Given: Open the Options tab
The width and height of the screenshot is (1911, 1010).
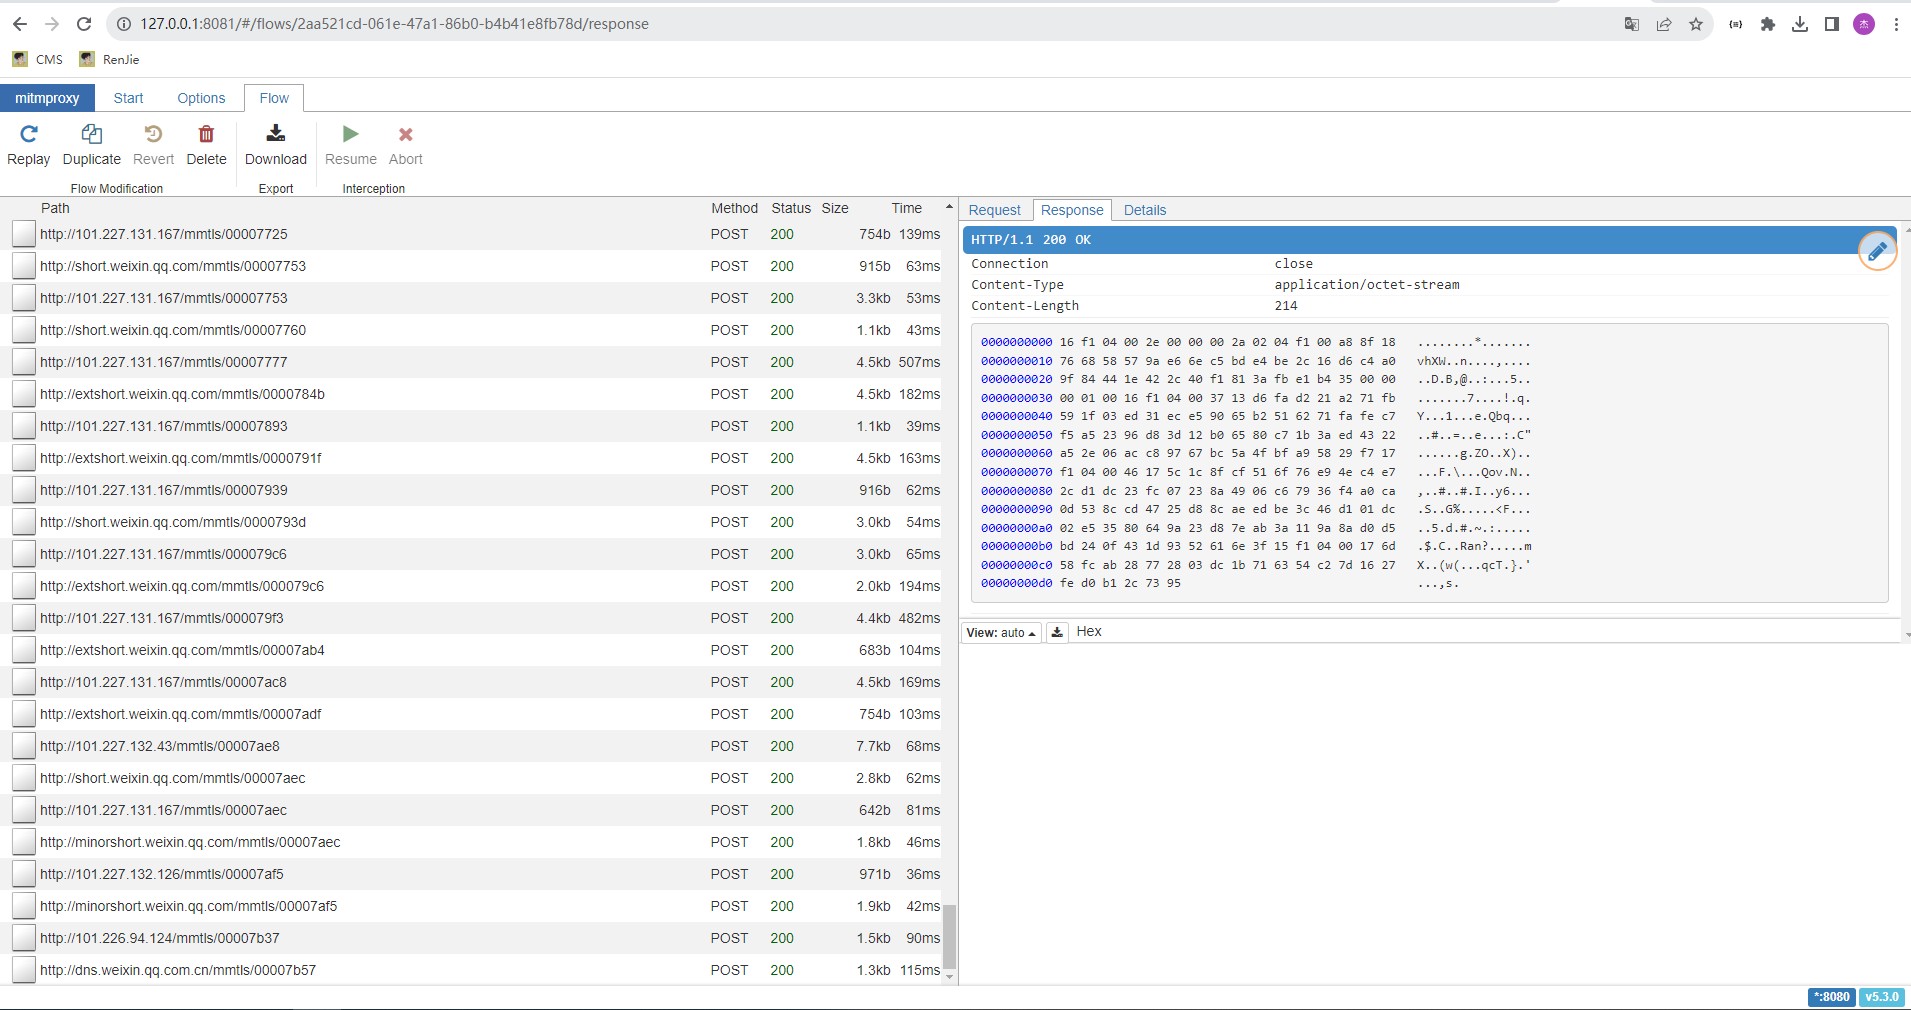Looking at the screenshot, I should coord(201,98).
